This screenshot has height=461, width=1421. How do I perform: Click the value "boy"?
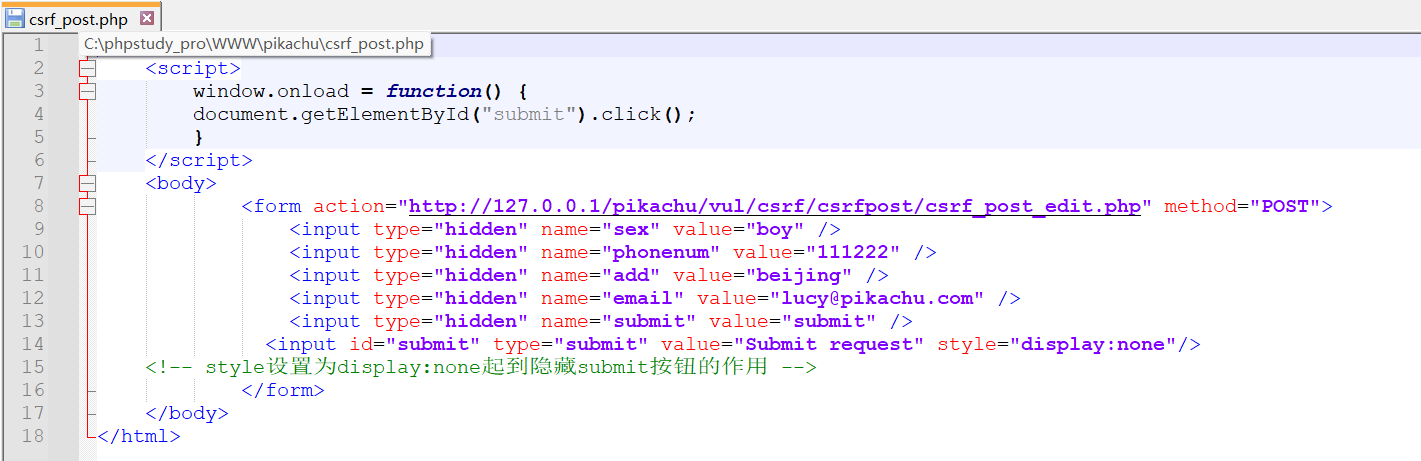775,229
